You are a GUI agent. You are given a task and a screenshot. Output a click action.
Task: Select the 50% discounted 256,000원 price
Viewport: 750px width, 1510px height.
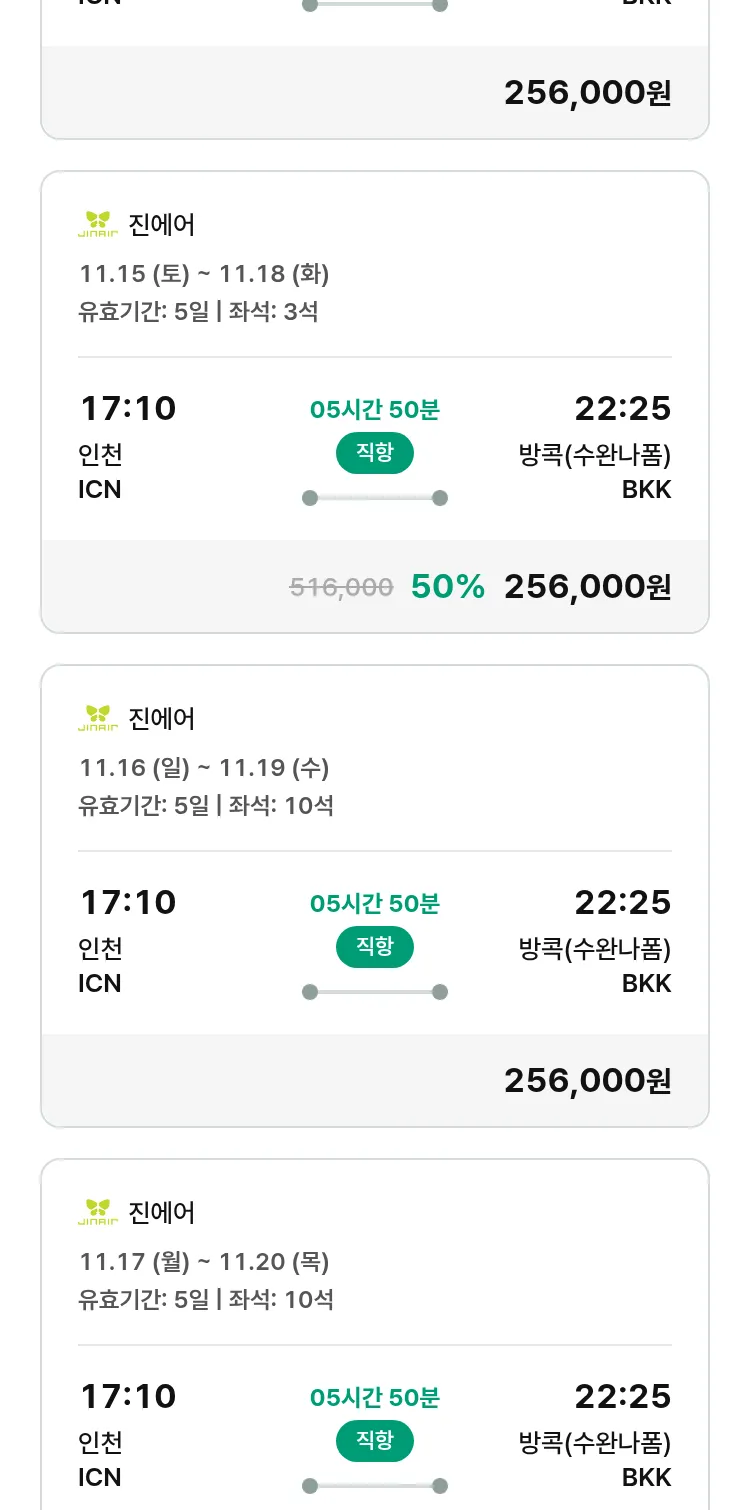(587, 587)
